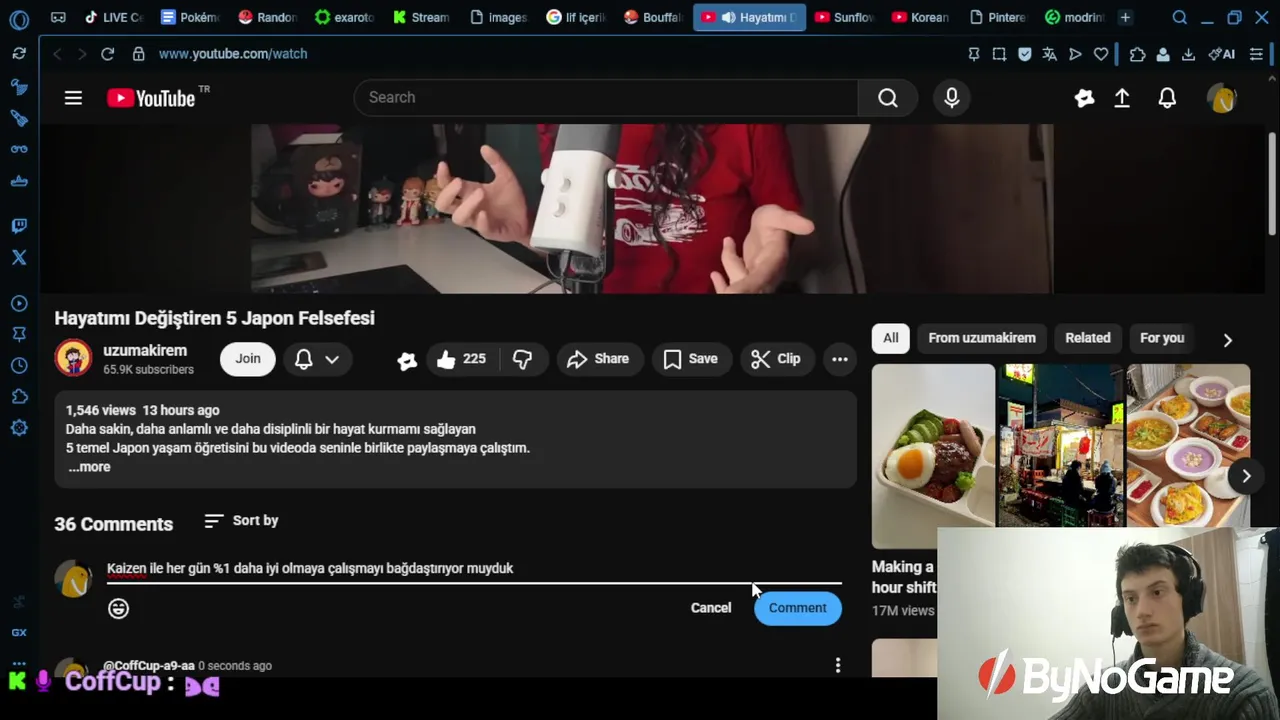Dislike the video
The image size is (1280, 720).
click(x=522, y=359)
